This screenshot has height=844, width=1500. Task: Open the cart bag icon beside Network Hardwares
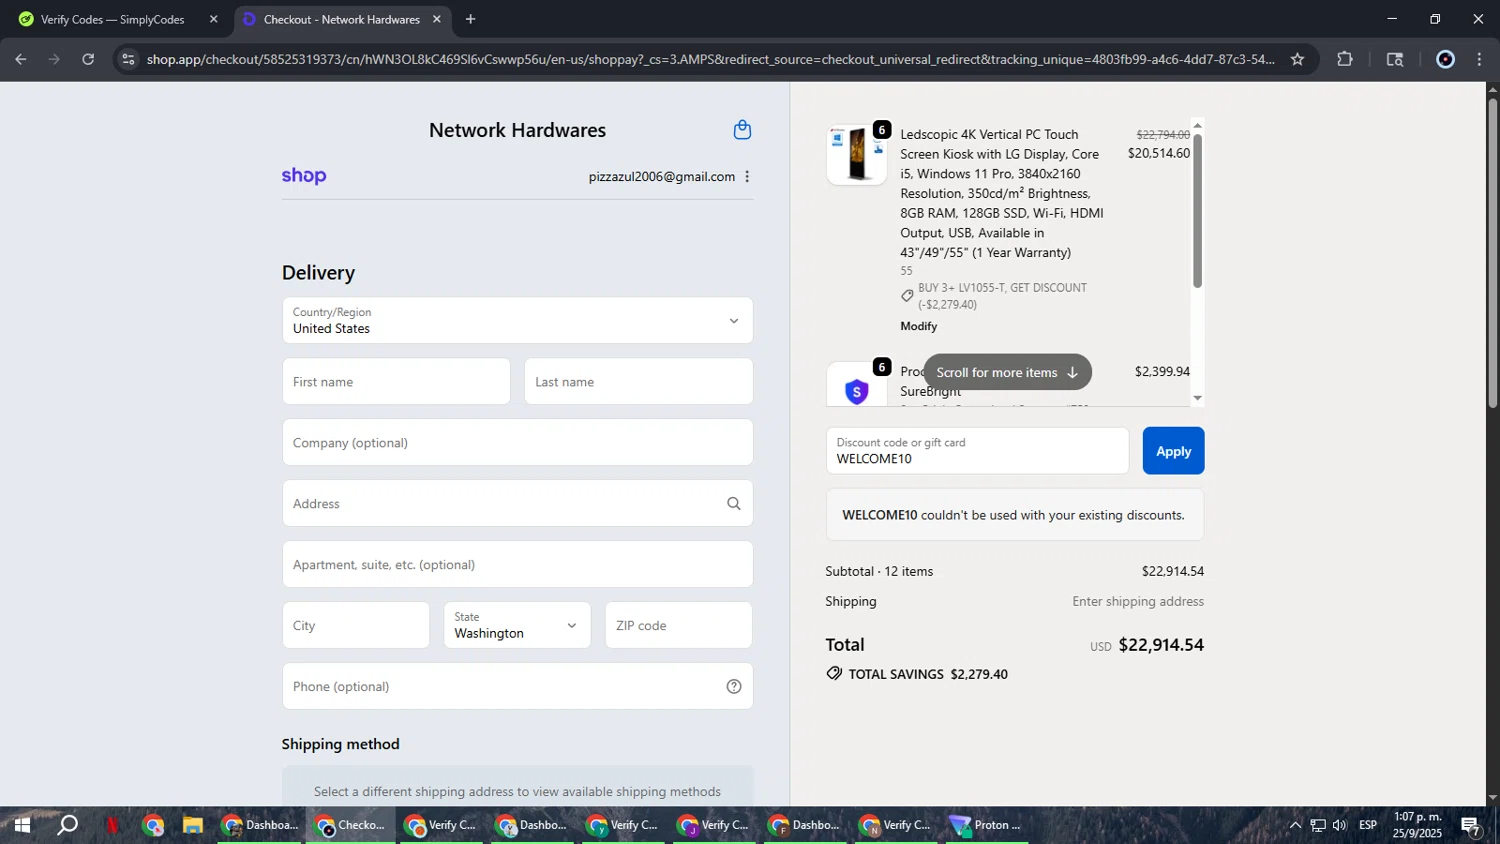point(742,130)
